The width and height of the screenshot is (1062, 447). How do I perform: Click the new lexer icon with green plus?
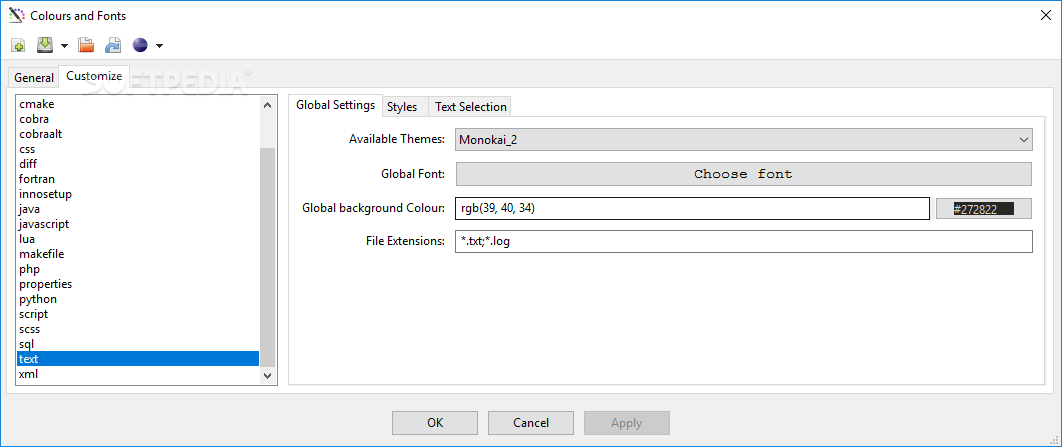point(18,46)
